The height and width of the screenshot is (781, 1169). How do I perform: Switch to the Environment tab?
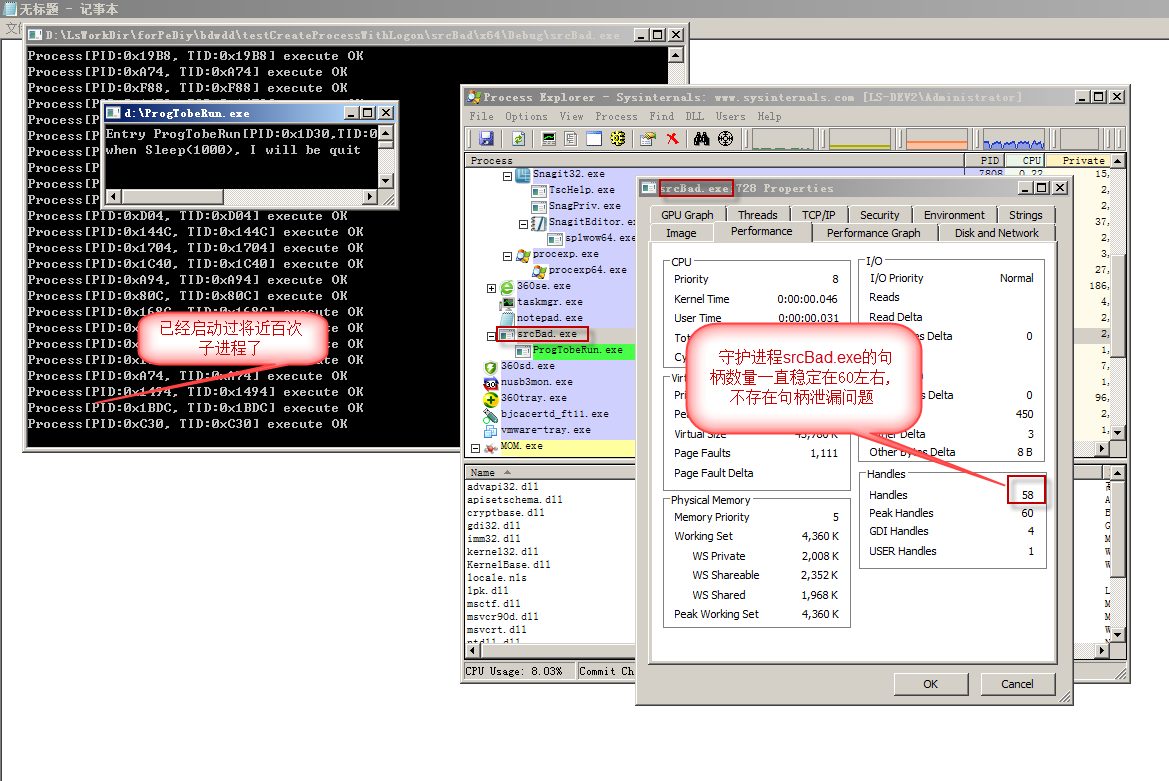[954, 215]
